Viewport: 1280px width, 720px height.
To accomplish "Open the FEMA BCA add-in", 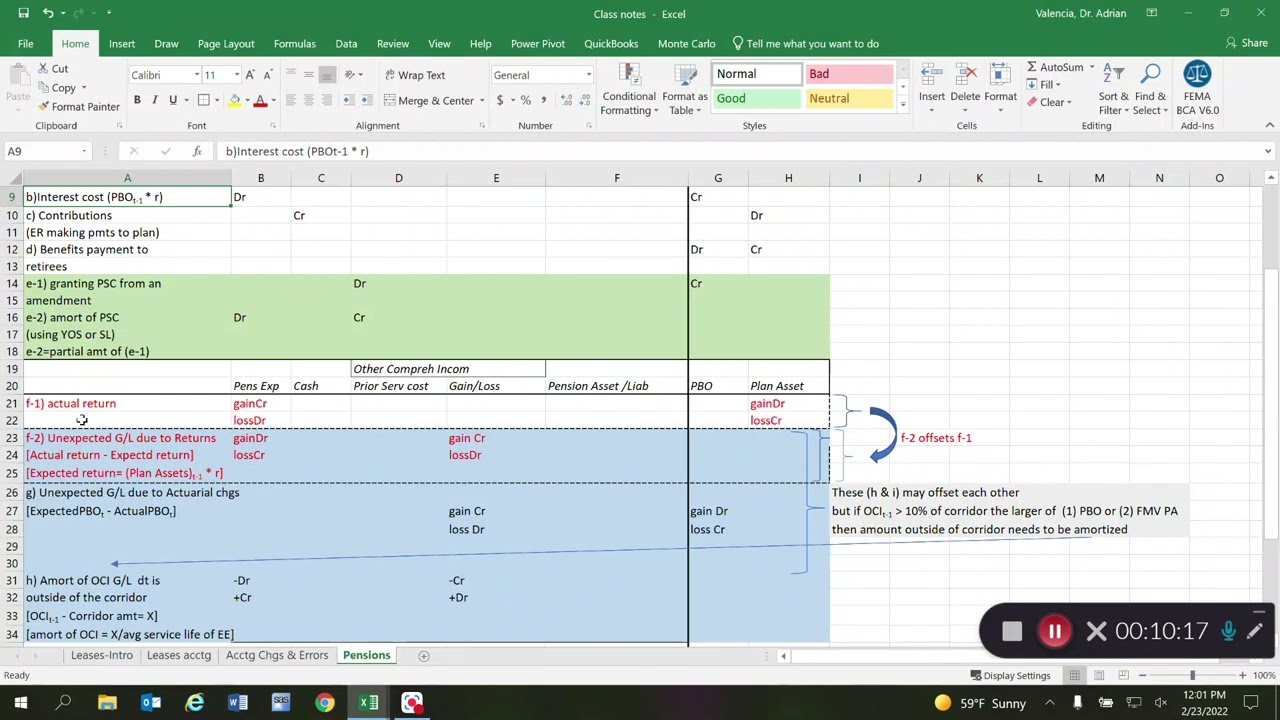I will 1197,90.
